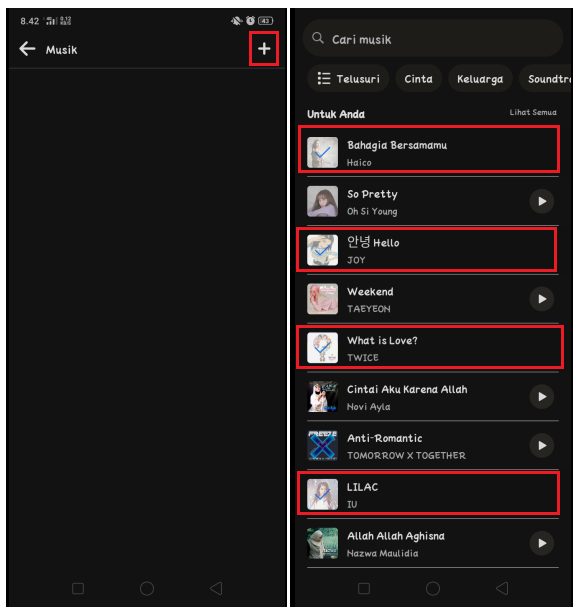Play Cintai Aku Karena Allah preview
The width and height of the screenshot is (580, 612).
(x=542, y=397)
